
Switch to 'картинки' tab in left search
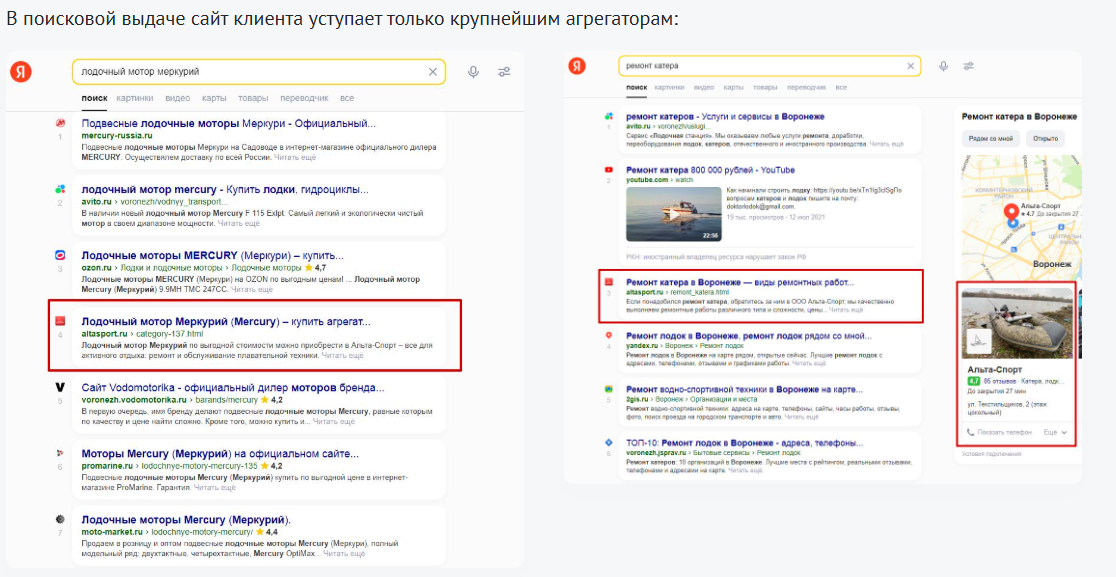[x=135, y=98]
